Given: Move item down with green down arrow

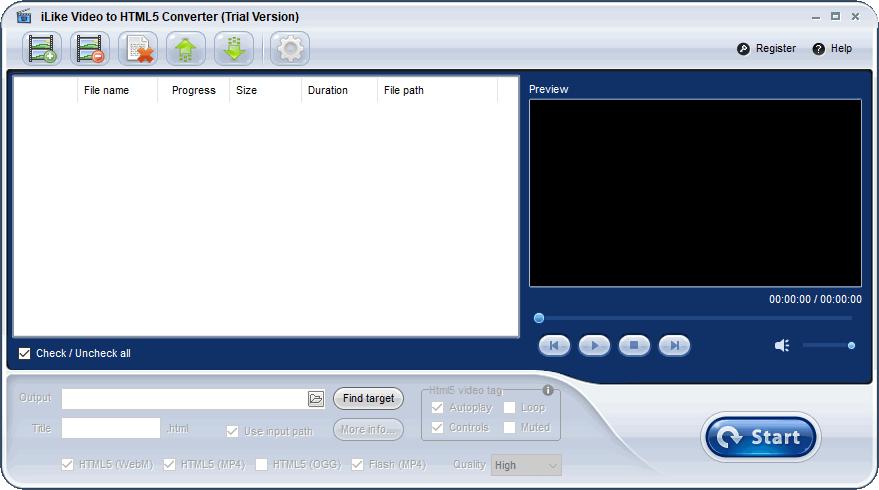Looking at the screenshot, I should 234,49.
